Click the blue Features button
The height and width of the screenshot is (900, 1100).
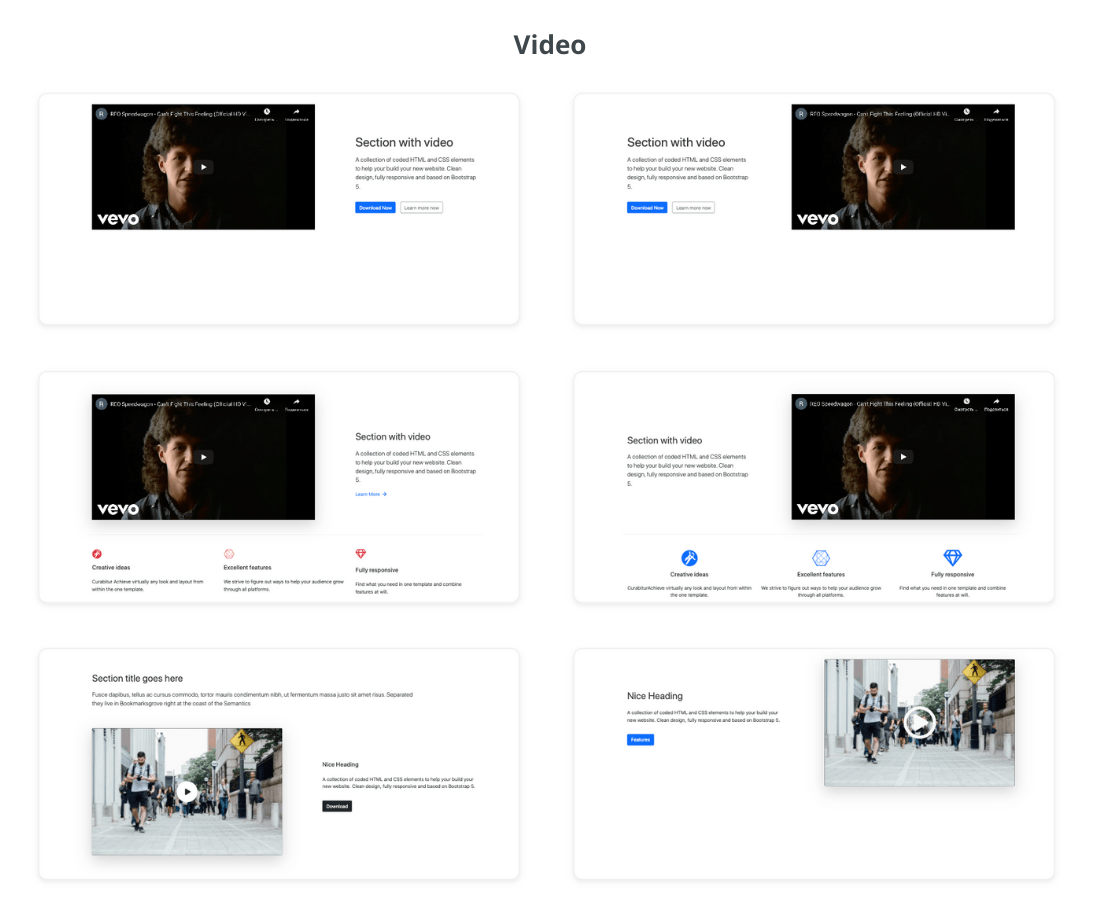[640, 740]
